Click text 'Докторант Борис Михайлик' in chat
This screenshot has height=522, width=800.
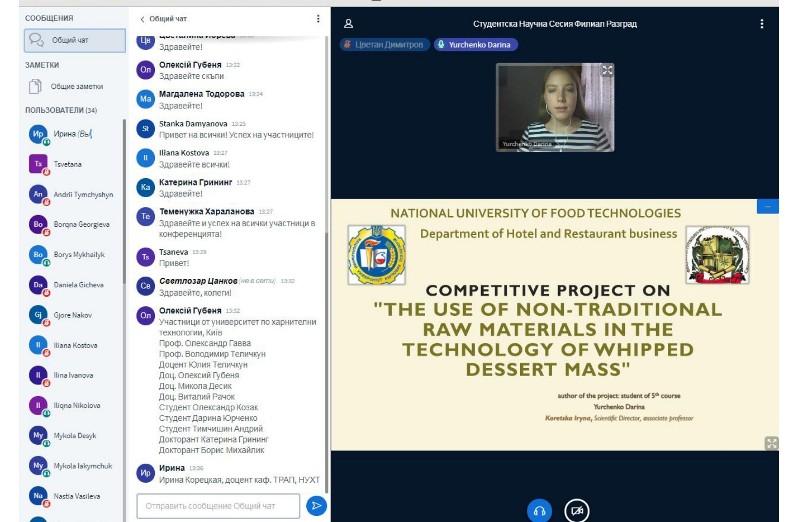coord(211,450)
